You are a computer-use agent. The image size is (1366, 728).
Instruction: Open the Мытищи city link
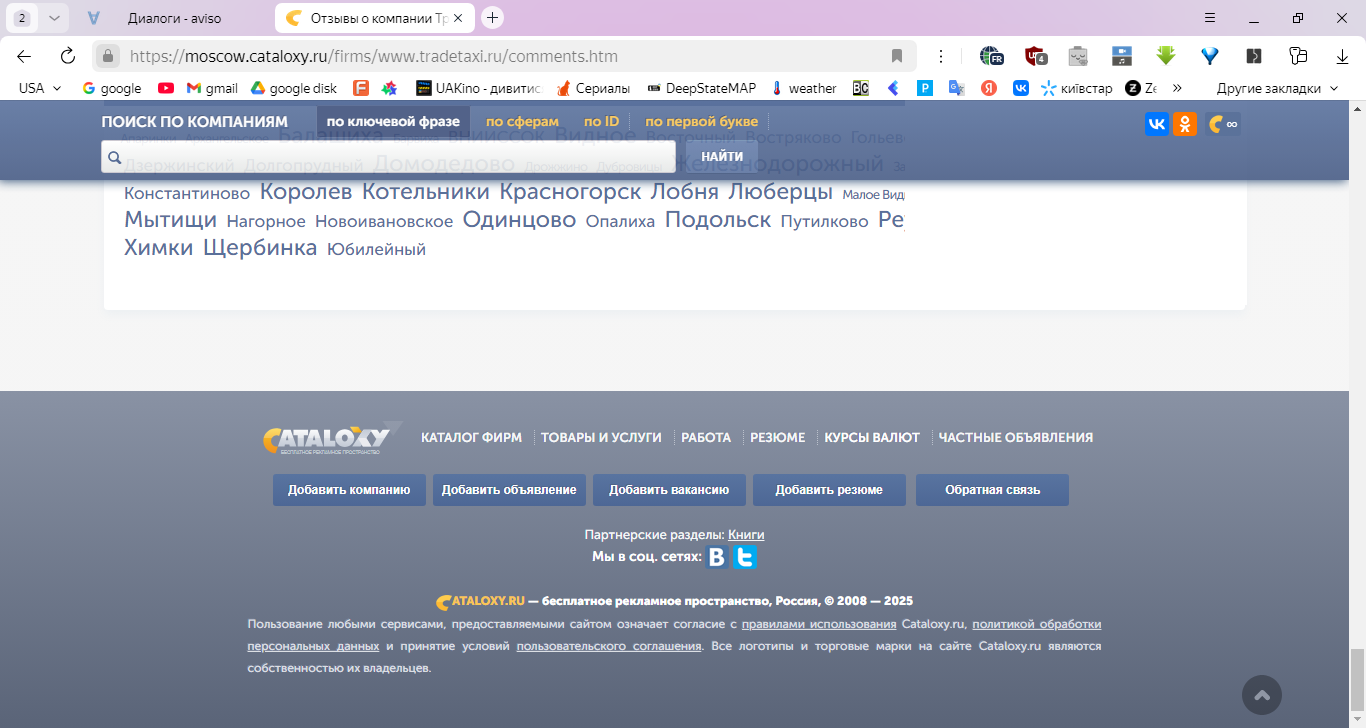click(170, 220)
